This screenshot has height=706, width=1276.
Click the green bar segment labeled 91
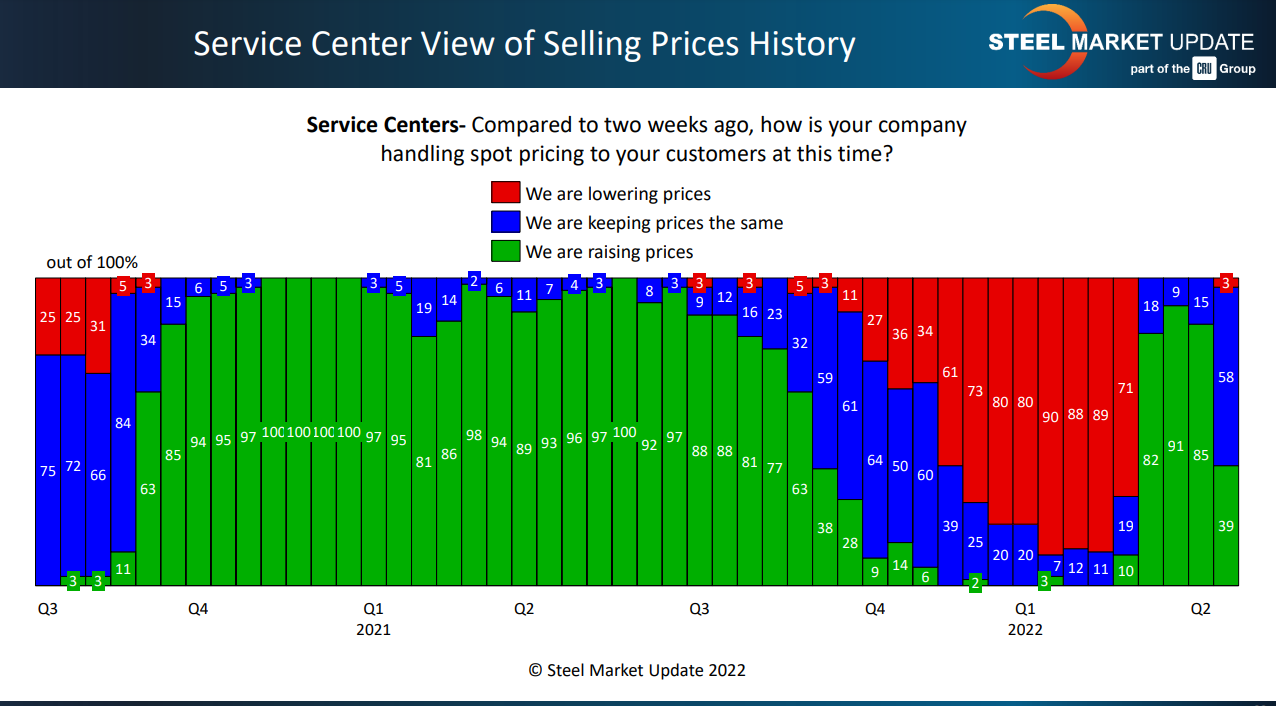tap(1176, 446)
